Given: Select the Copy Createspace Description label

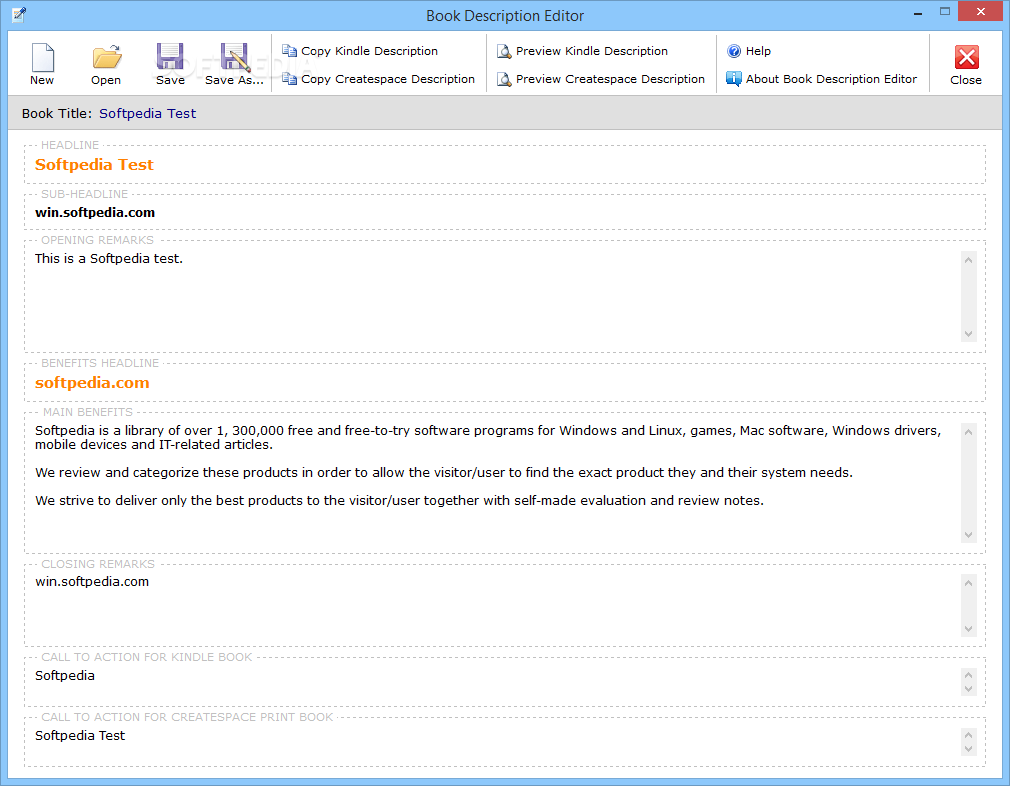Looking at the screenshot, I should (388, 79).
